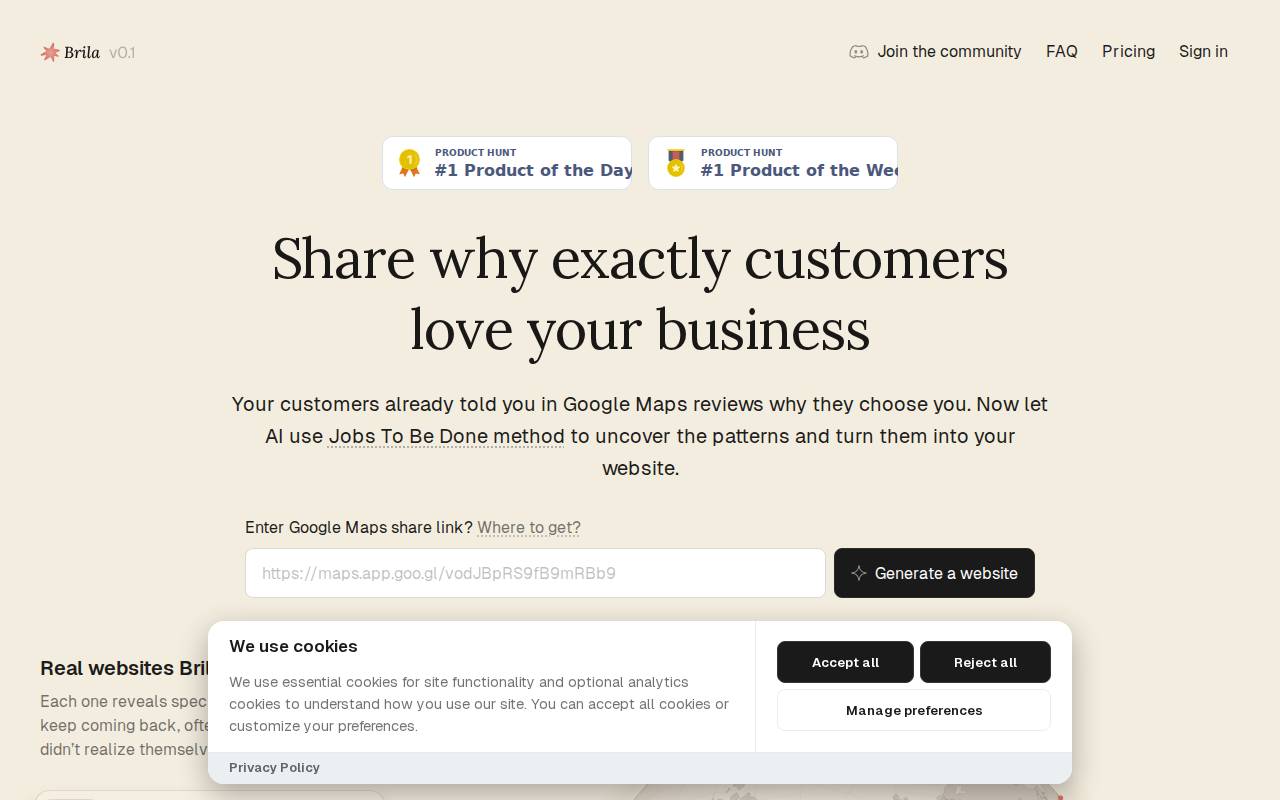Click the gold medal Product of the Day icon
Viewport: 1280px width, 800px height.
[x=409, y=162]
